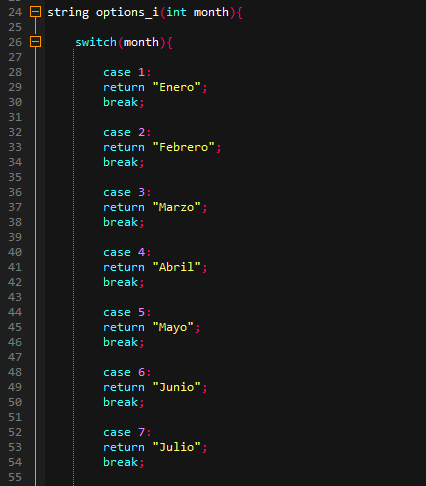Viewport: 426px width, 486px height.
Task: Click the 'string' return type keyword
Action: coord(68,13)
